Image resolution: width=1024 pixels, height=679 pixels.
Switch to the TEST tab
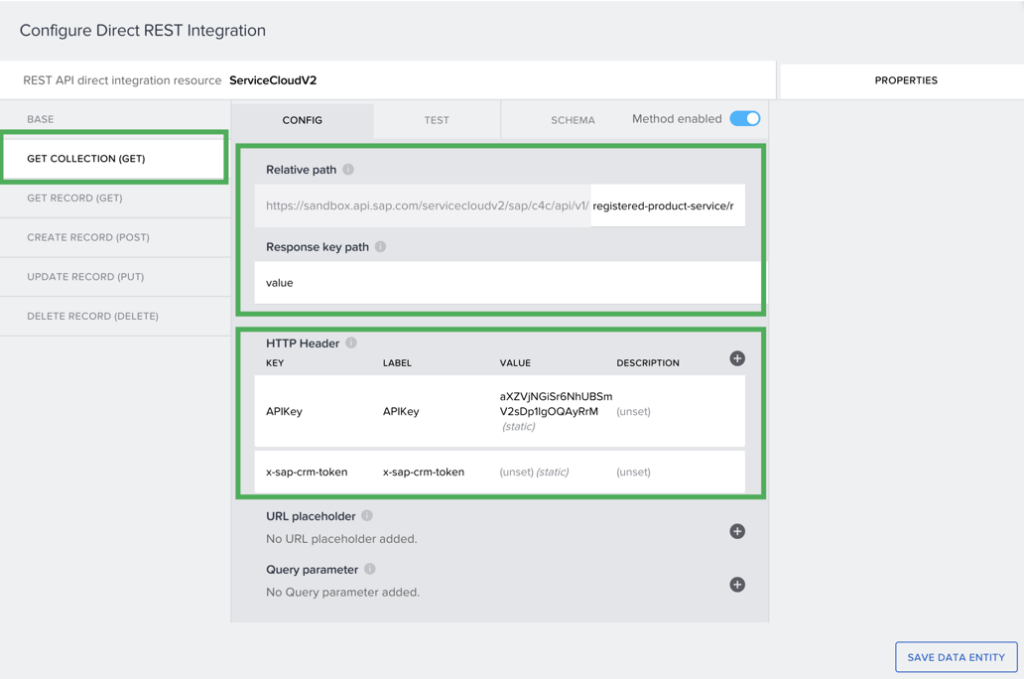437,120
